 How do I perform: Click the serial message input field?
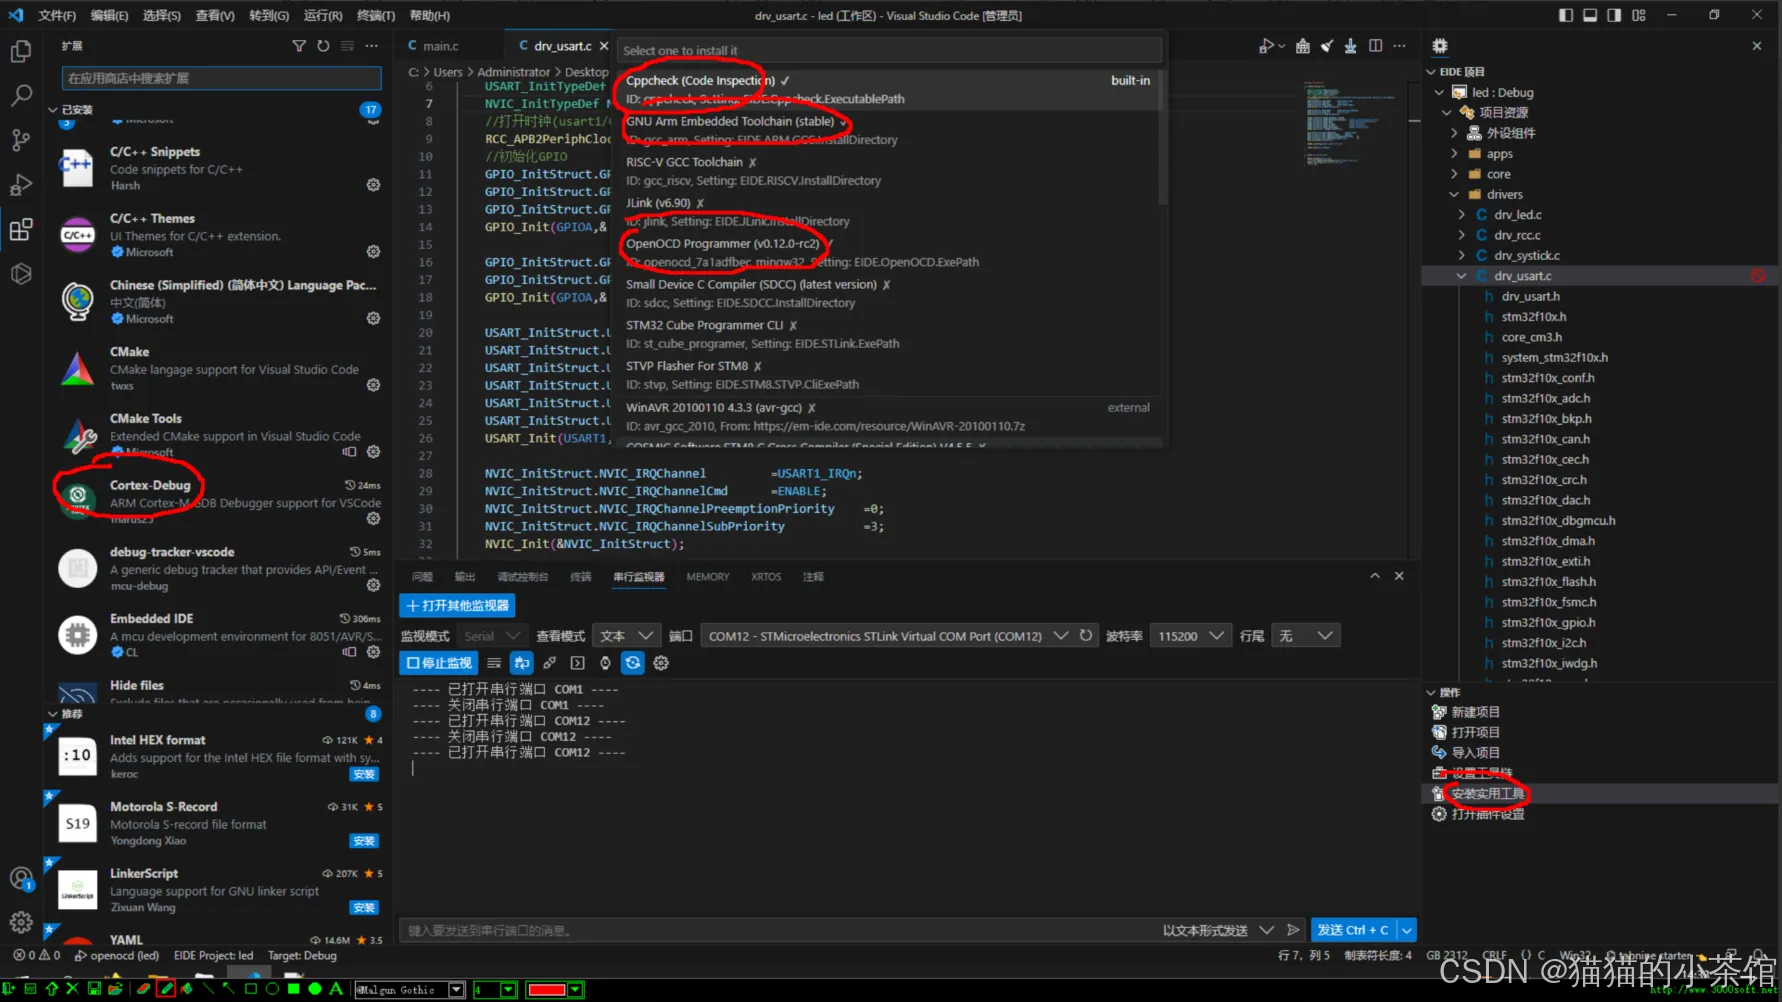click(x=778, y=930)
